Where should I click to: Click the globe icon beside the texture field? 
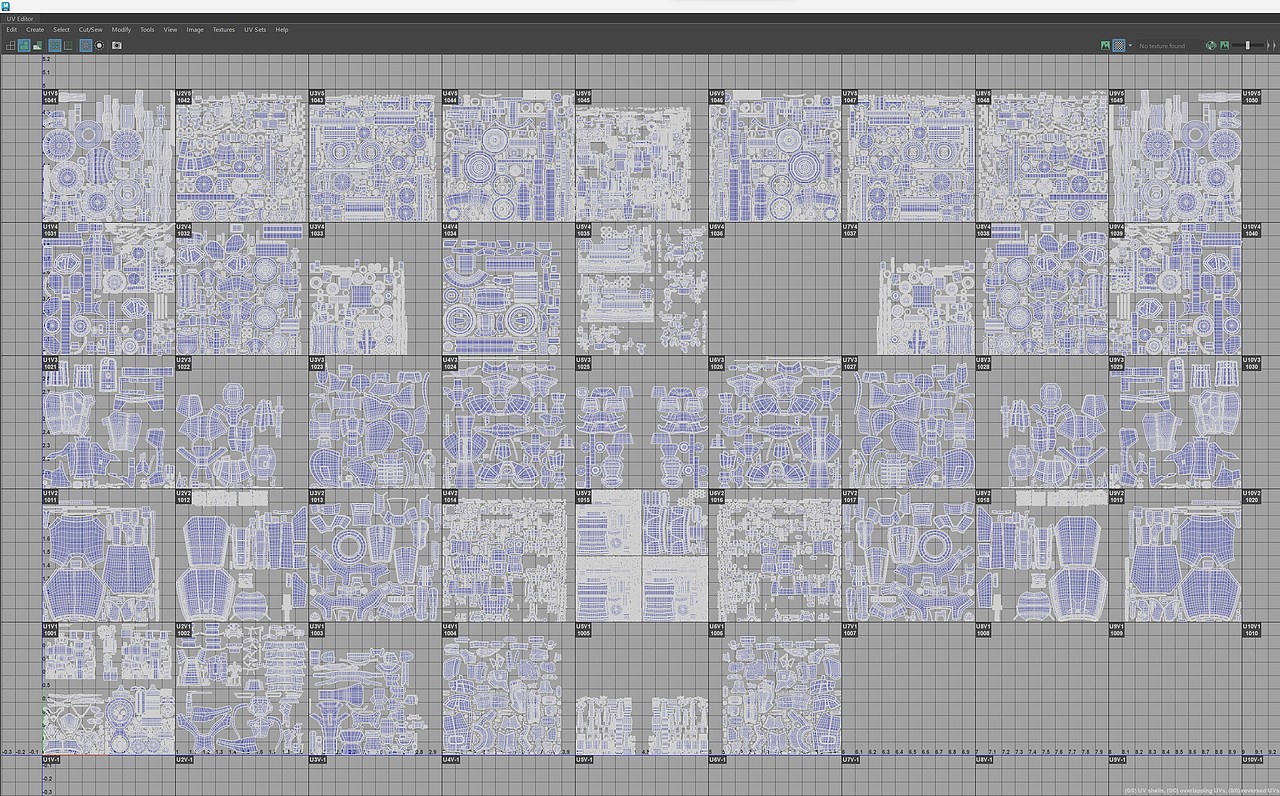pyautogui.click(x=1211, y=45)
